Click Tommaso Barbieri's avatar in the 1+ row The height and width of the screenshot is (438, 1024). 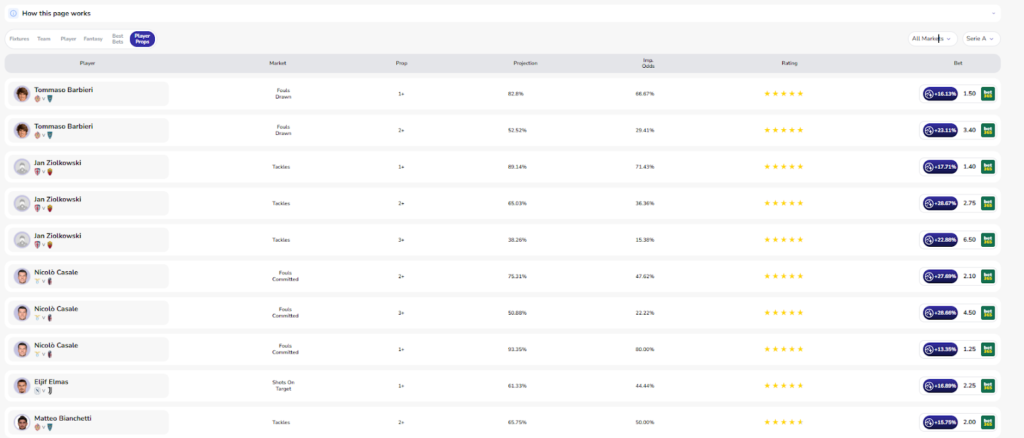pos(22,94)
